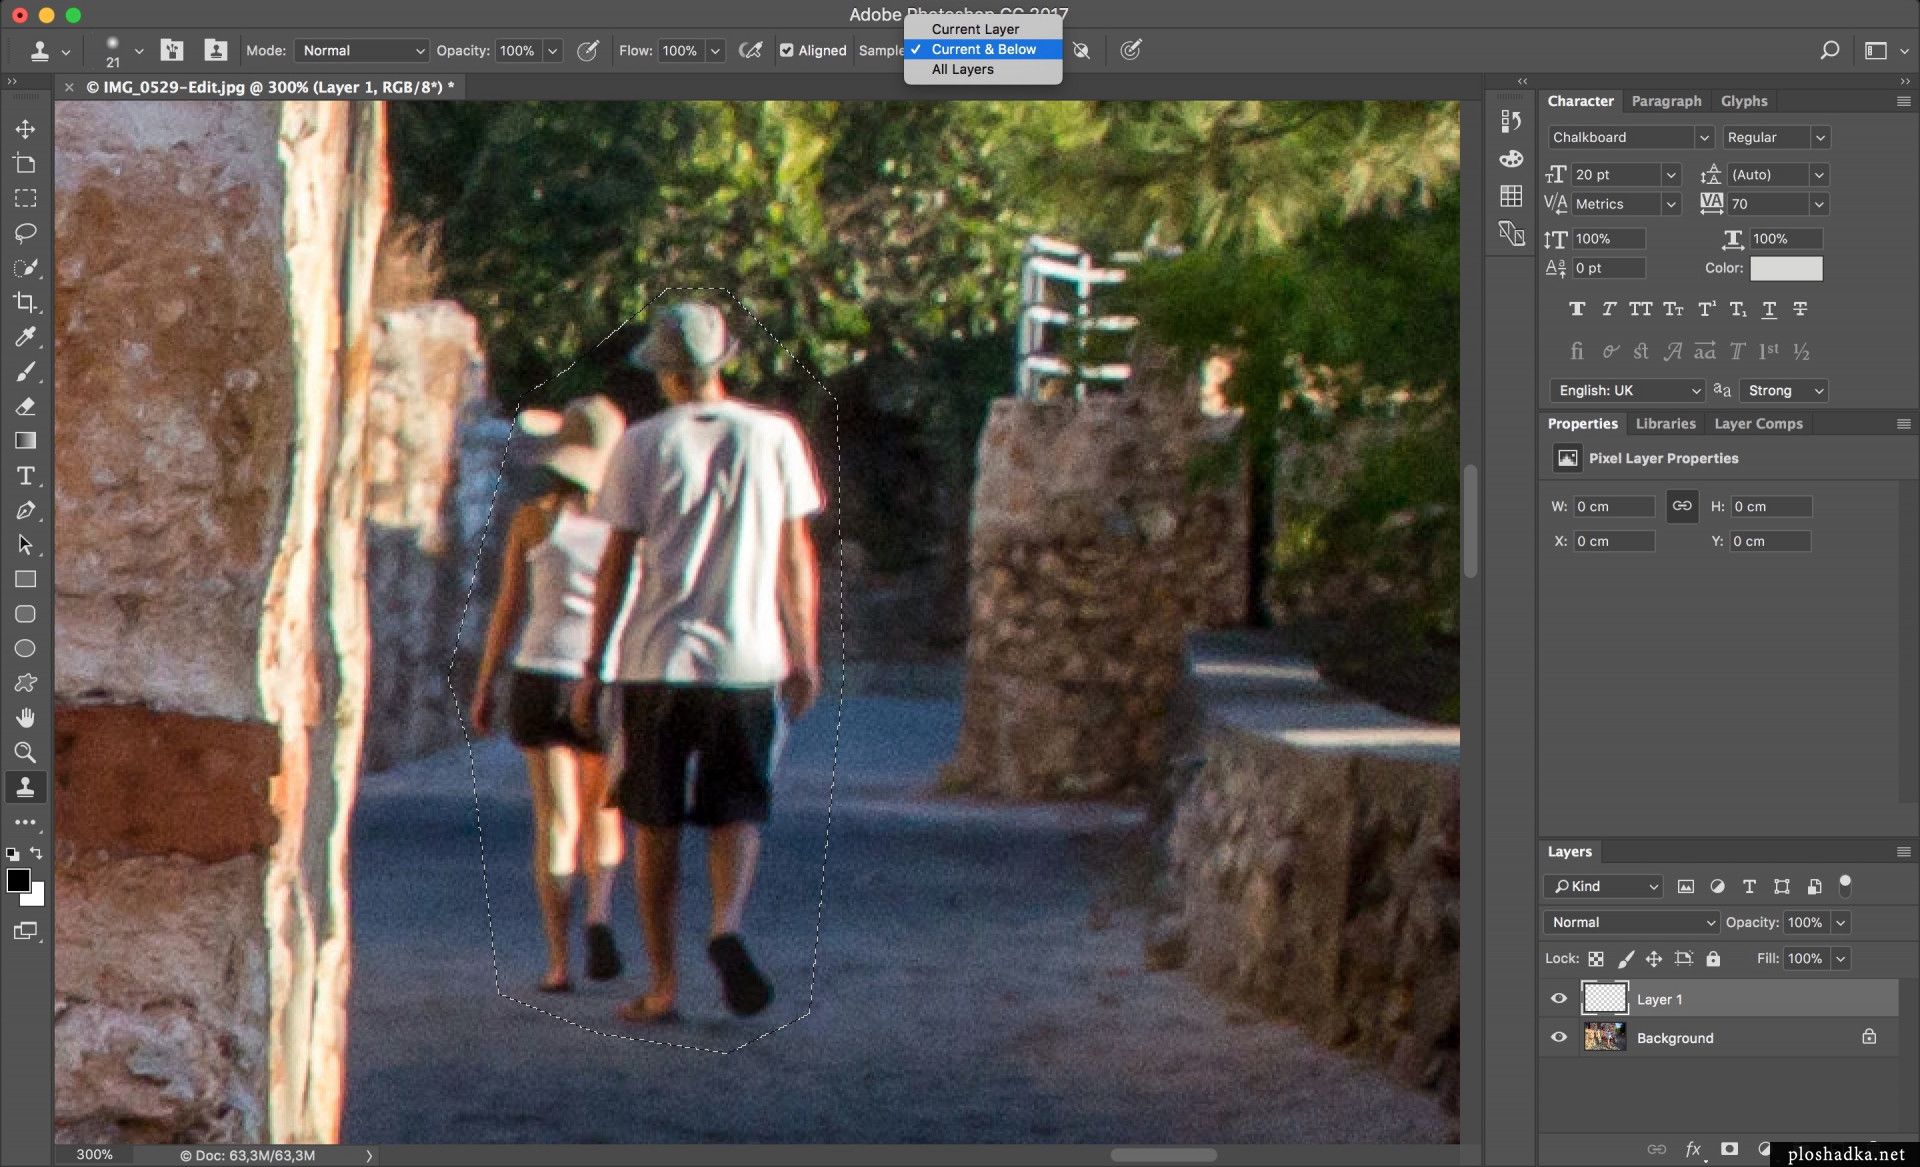
Task: Select the Move tool
Action: click(x=25, y=128)
